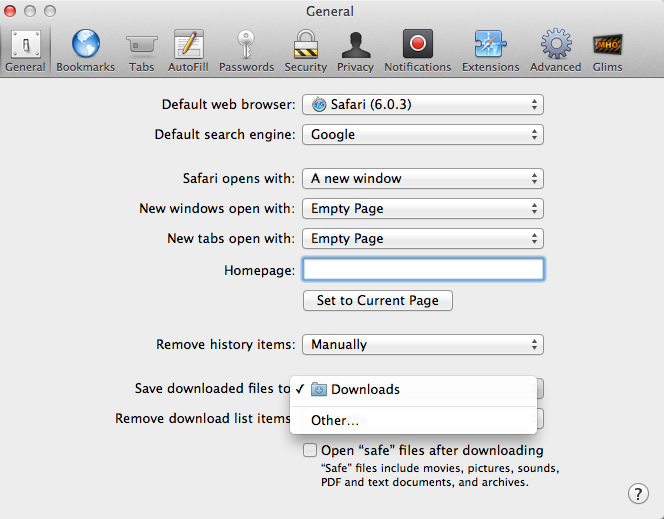Click the Set to Current Page button

pyautogui.click(x=378, y=301)
